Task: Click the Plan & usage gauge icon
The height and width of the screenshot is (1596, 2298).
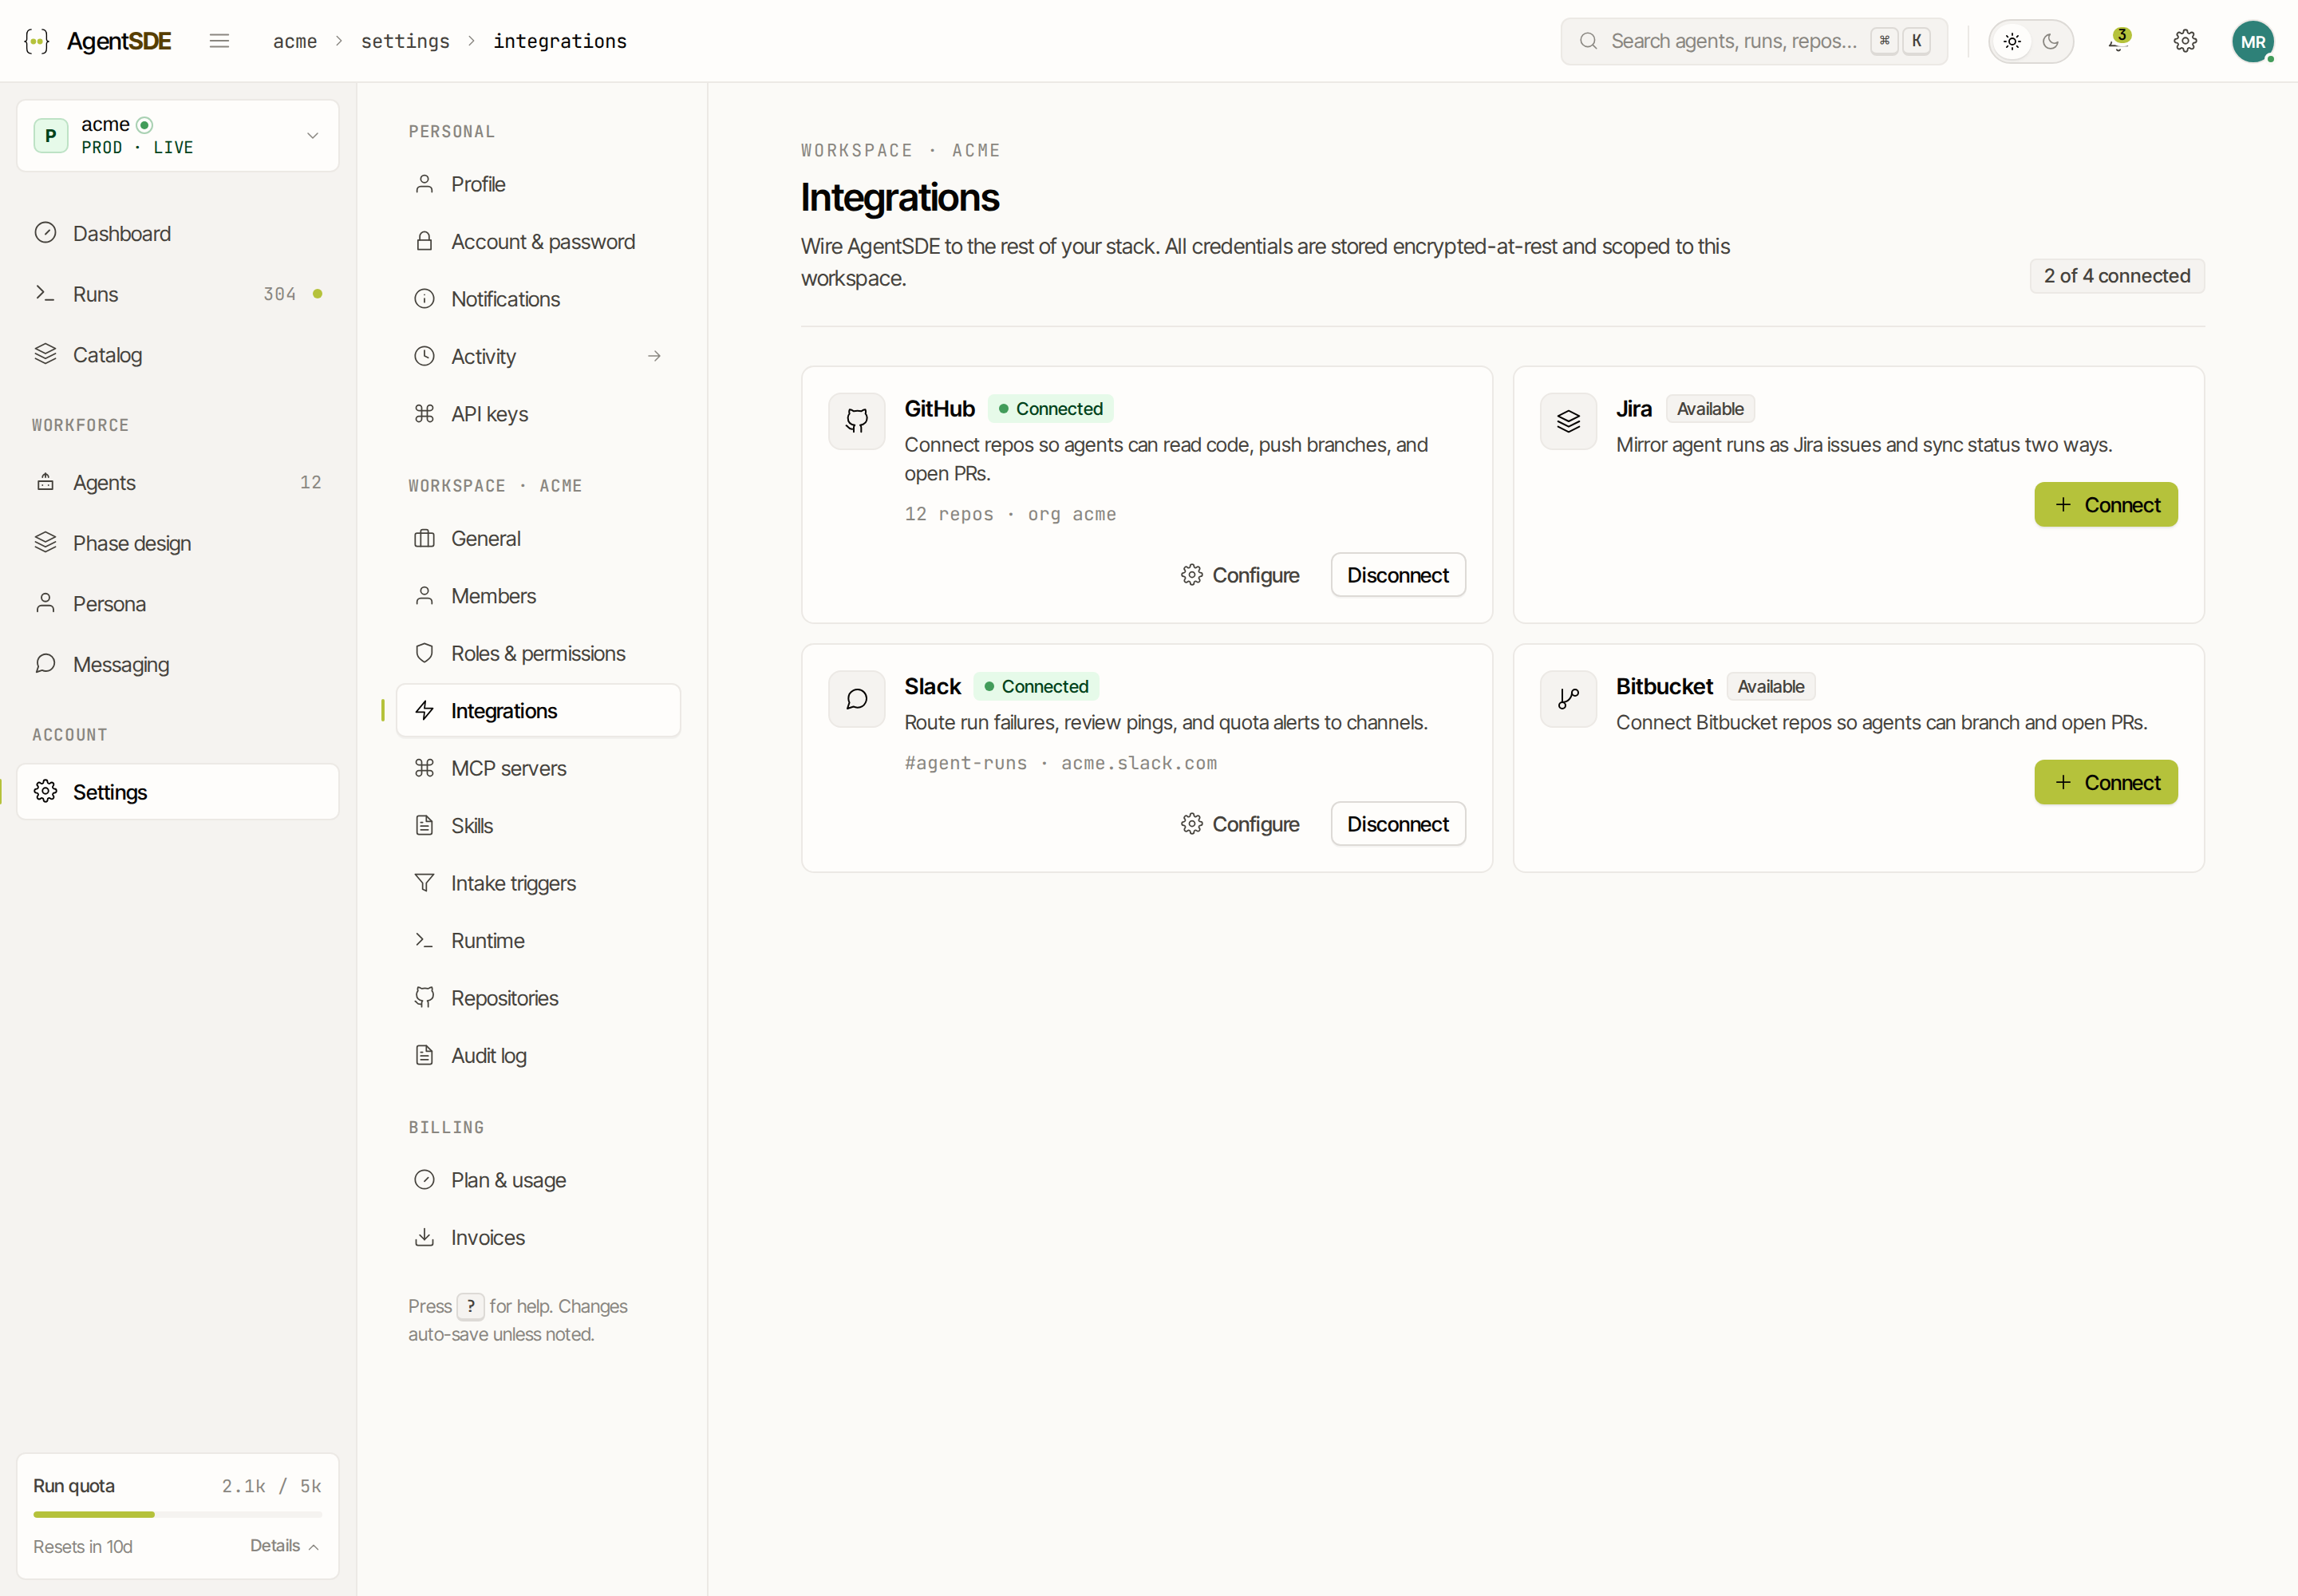Action: coord(424,1180)
